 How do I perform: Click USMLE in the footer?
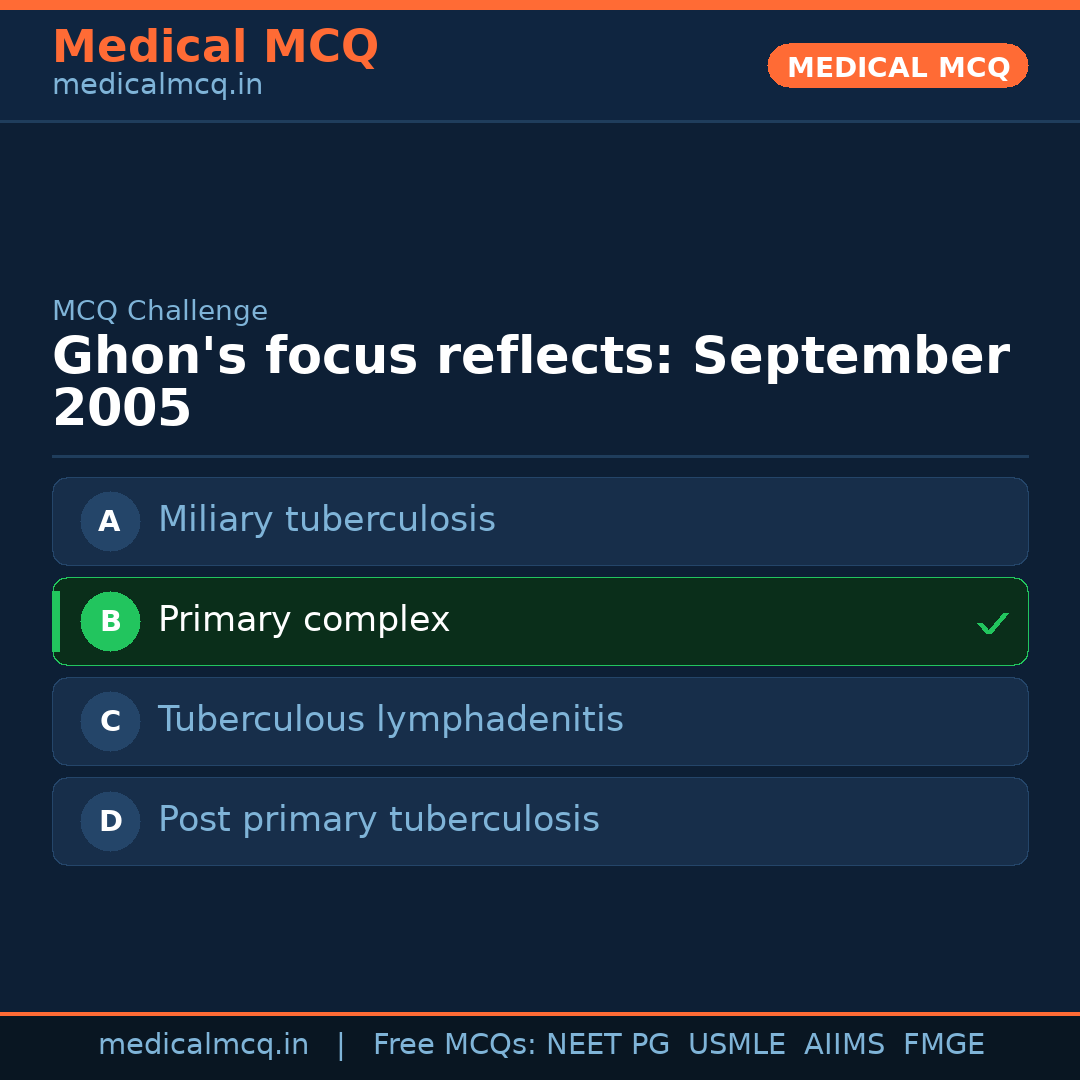(736, 1045)
